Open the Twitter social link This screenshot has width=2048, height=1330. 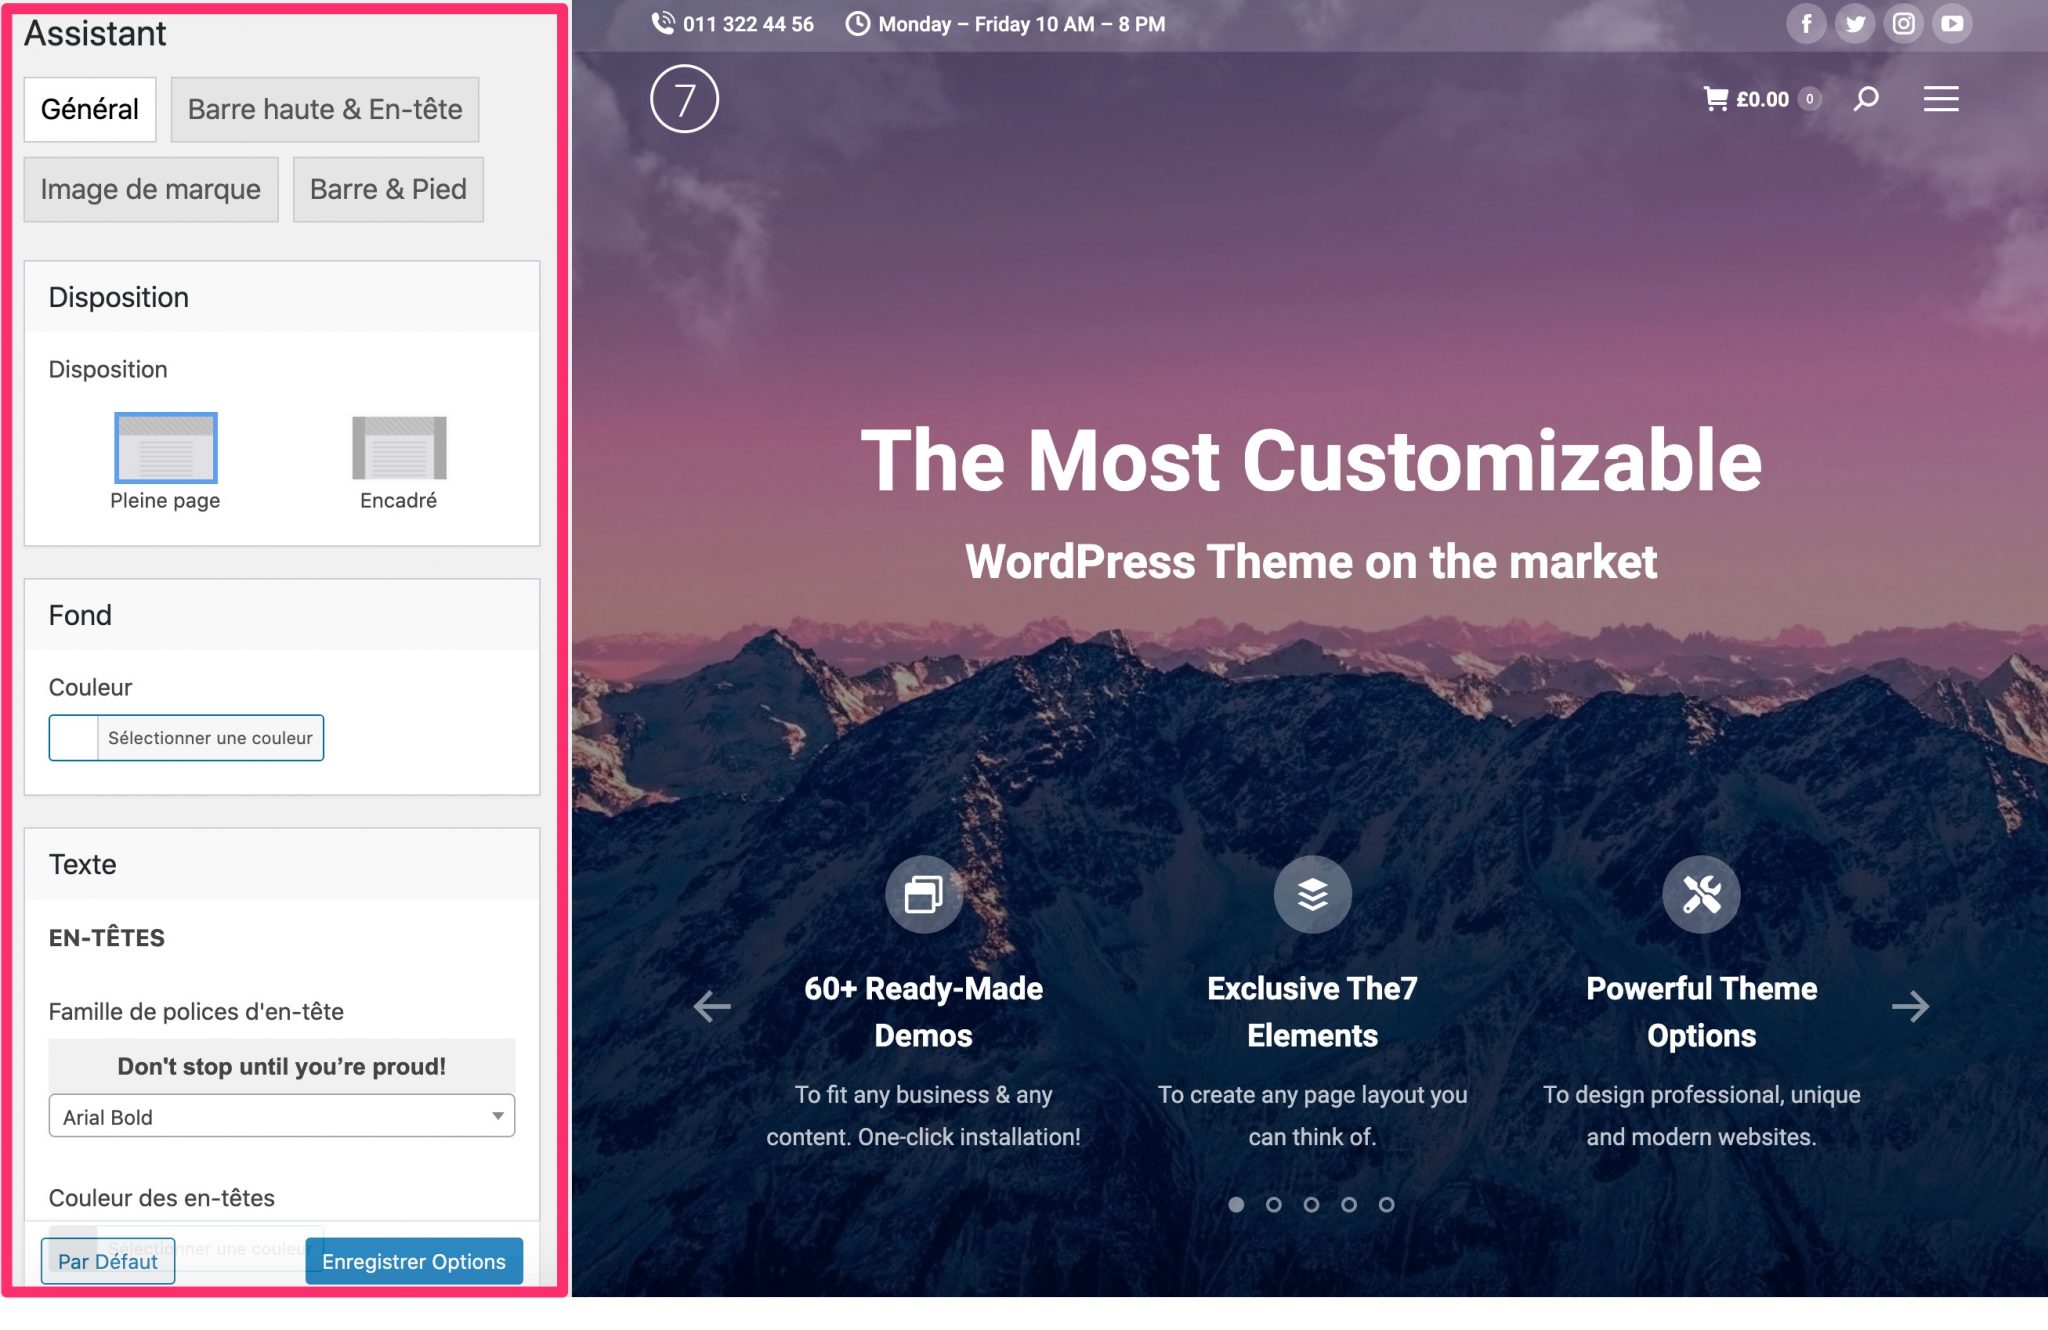click(1855, 24)
